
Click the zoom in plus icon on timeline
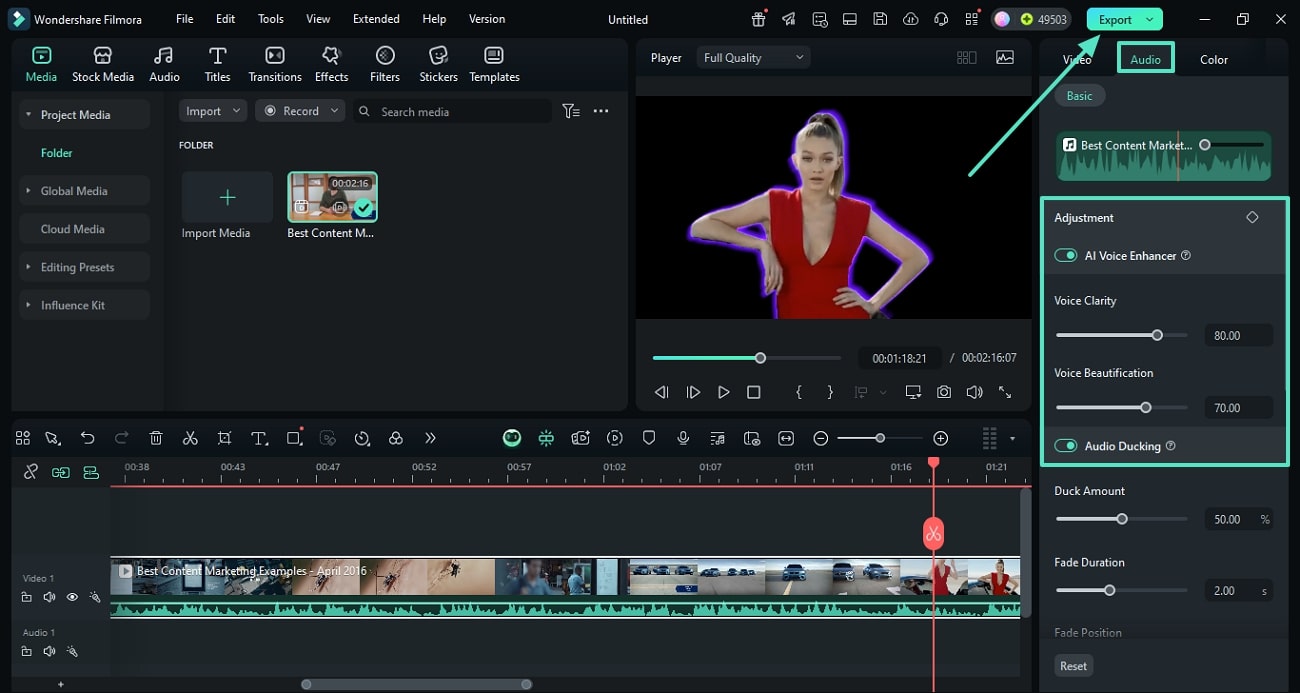click(x=940, y=438)
